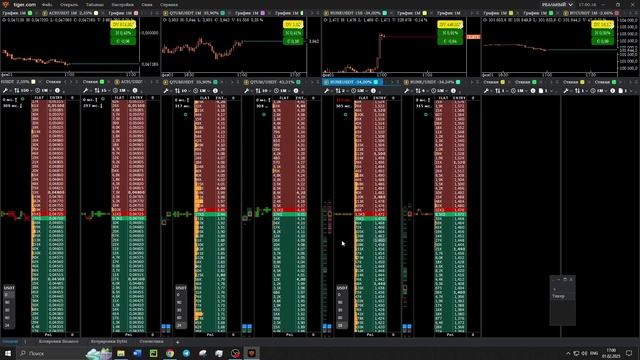This screenshot has width=640, height=360.
Task: Click the yellow DV button on the ACHUSDT chart
Action: click(x=123, y=25)
